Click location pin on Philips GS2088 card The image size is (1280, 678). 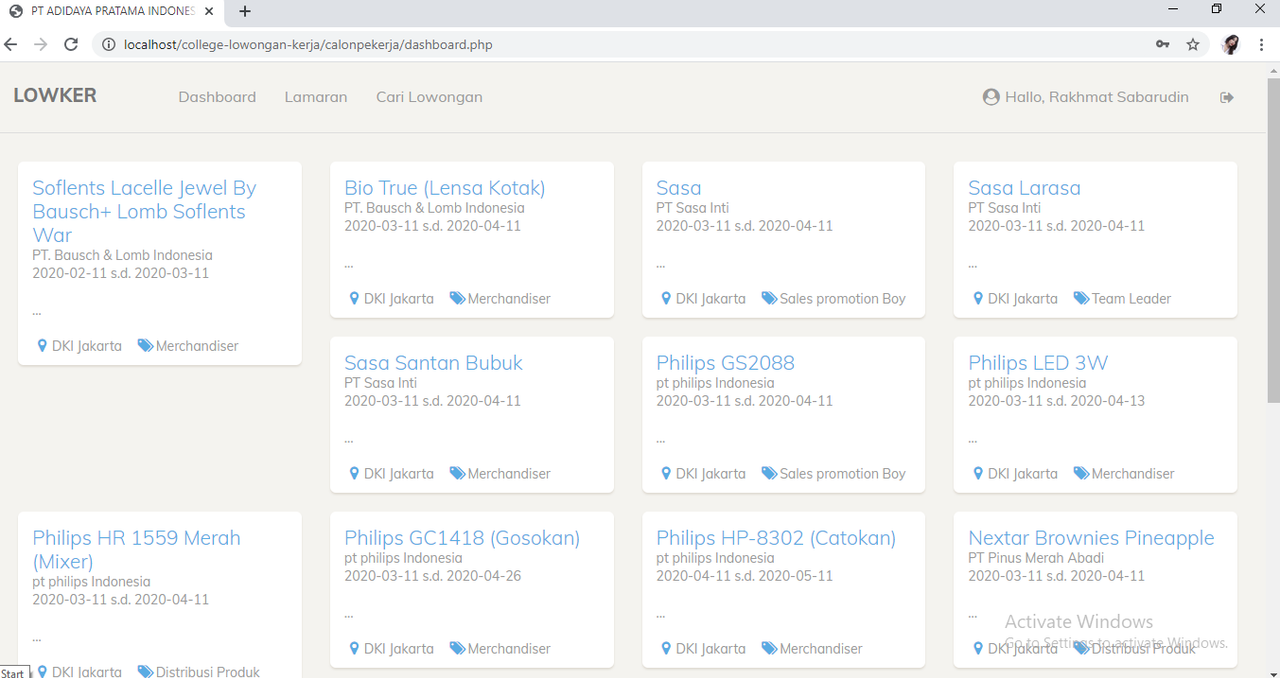[666, 473]
